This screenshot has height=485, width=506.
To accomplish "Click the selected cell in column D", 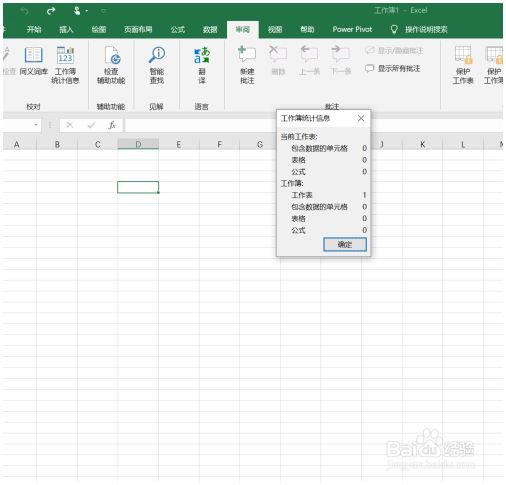I will pos(138,187).
